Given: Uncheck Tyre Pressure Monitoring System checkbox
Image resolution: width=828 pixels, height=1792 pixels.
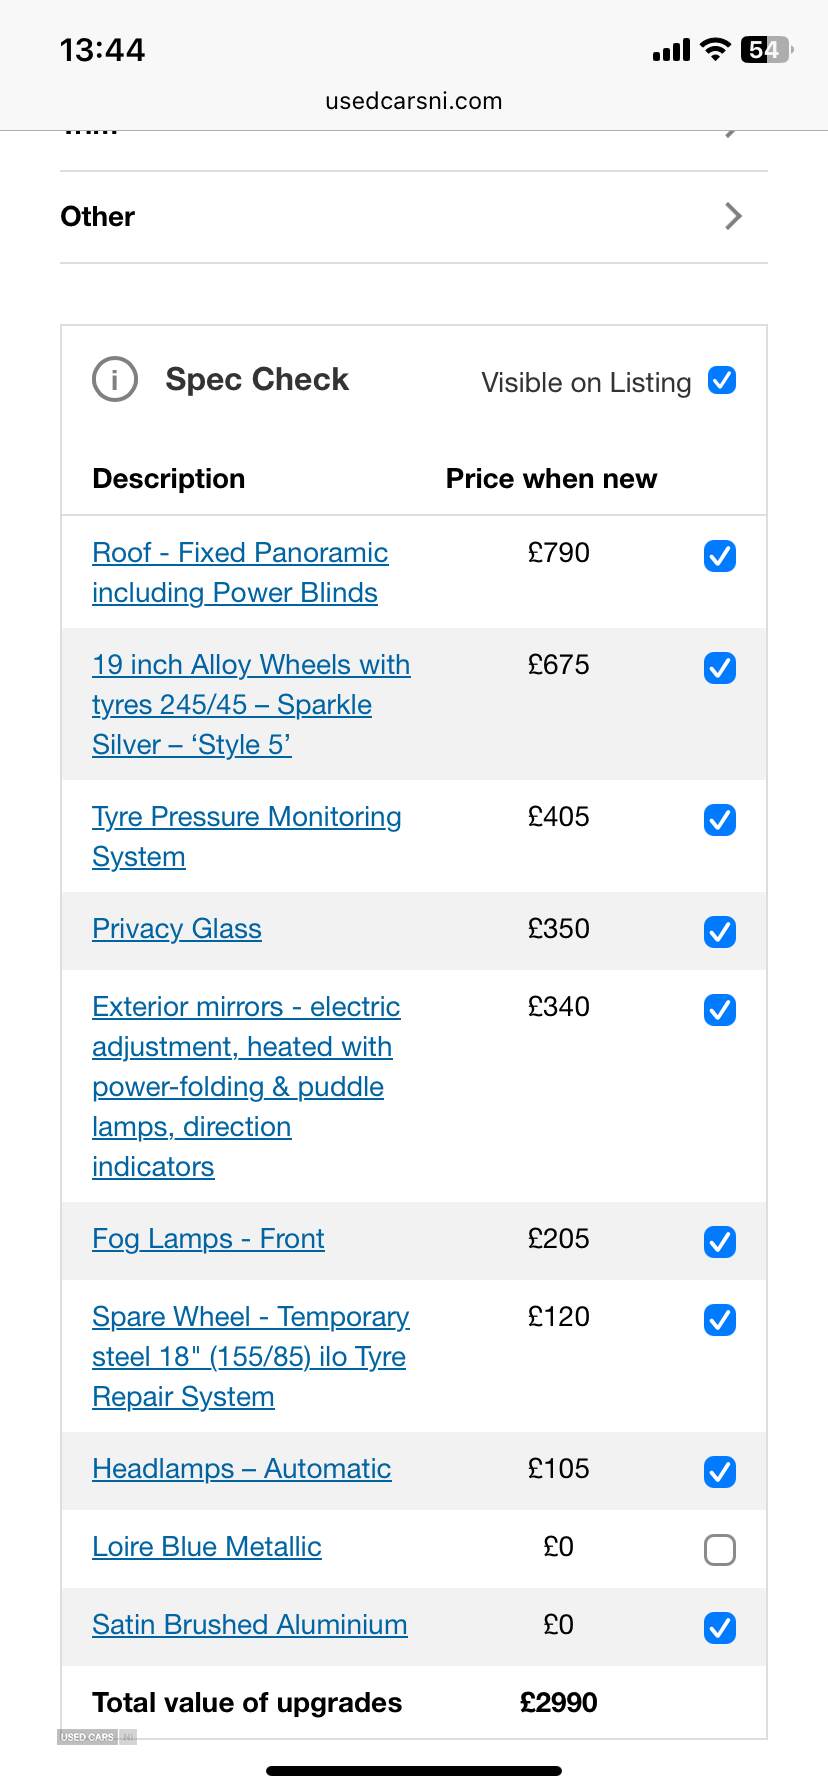Looking at the screenshot, I should click(720, 820).
